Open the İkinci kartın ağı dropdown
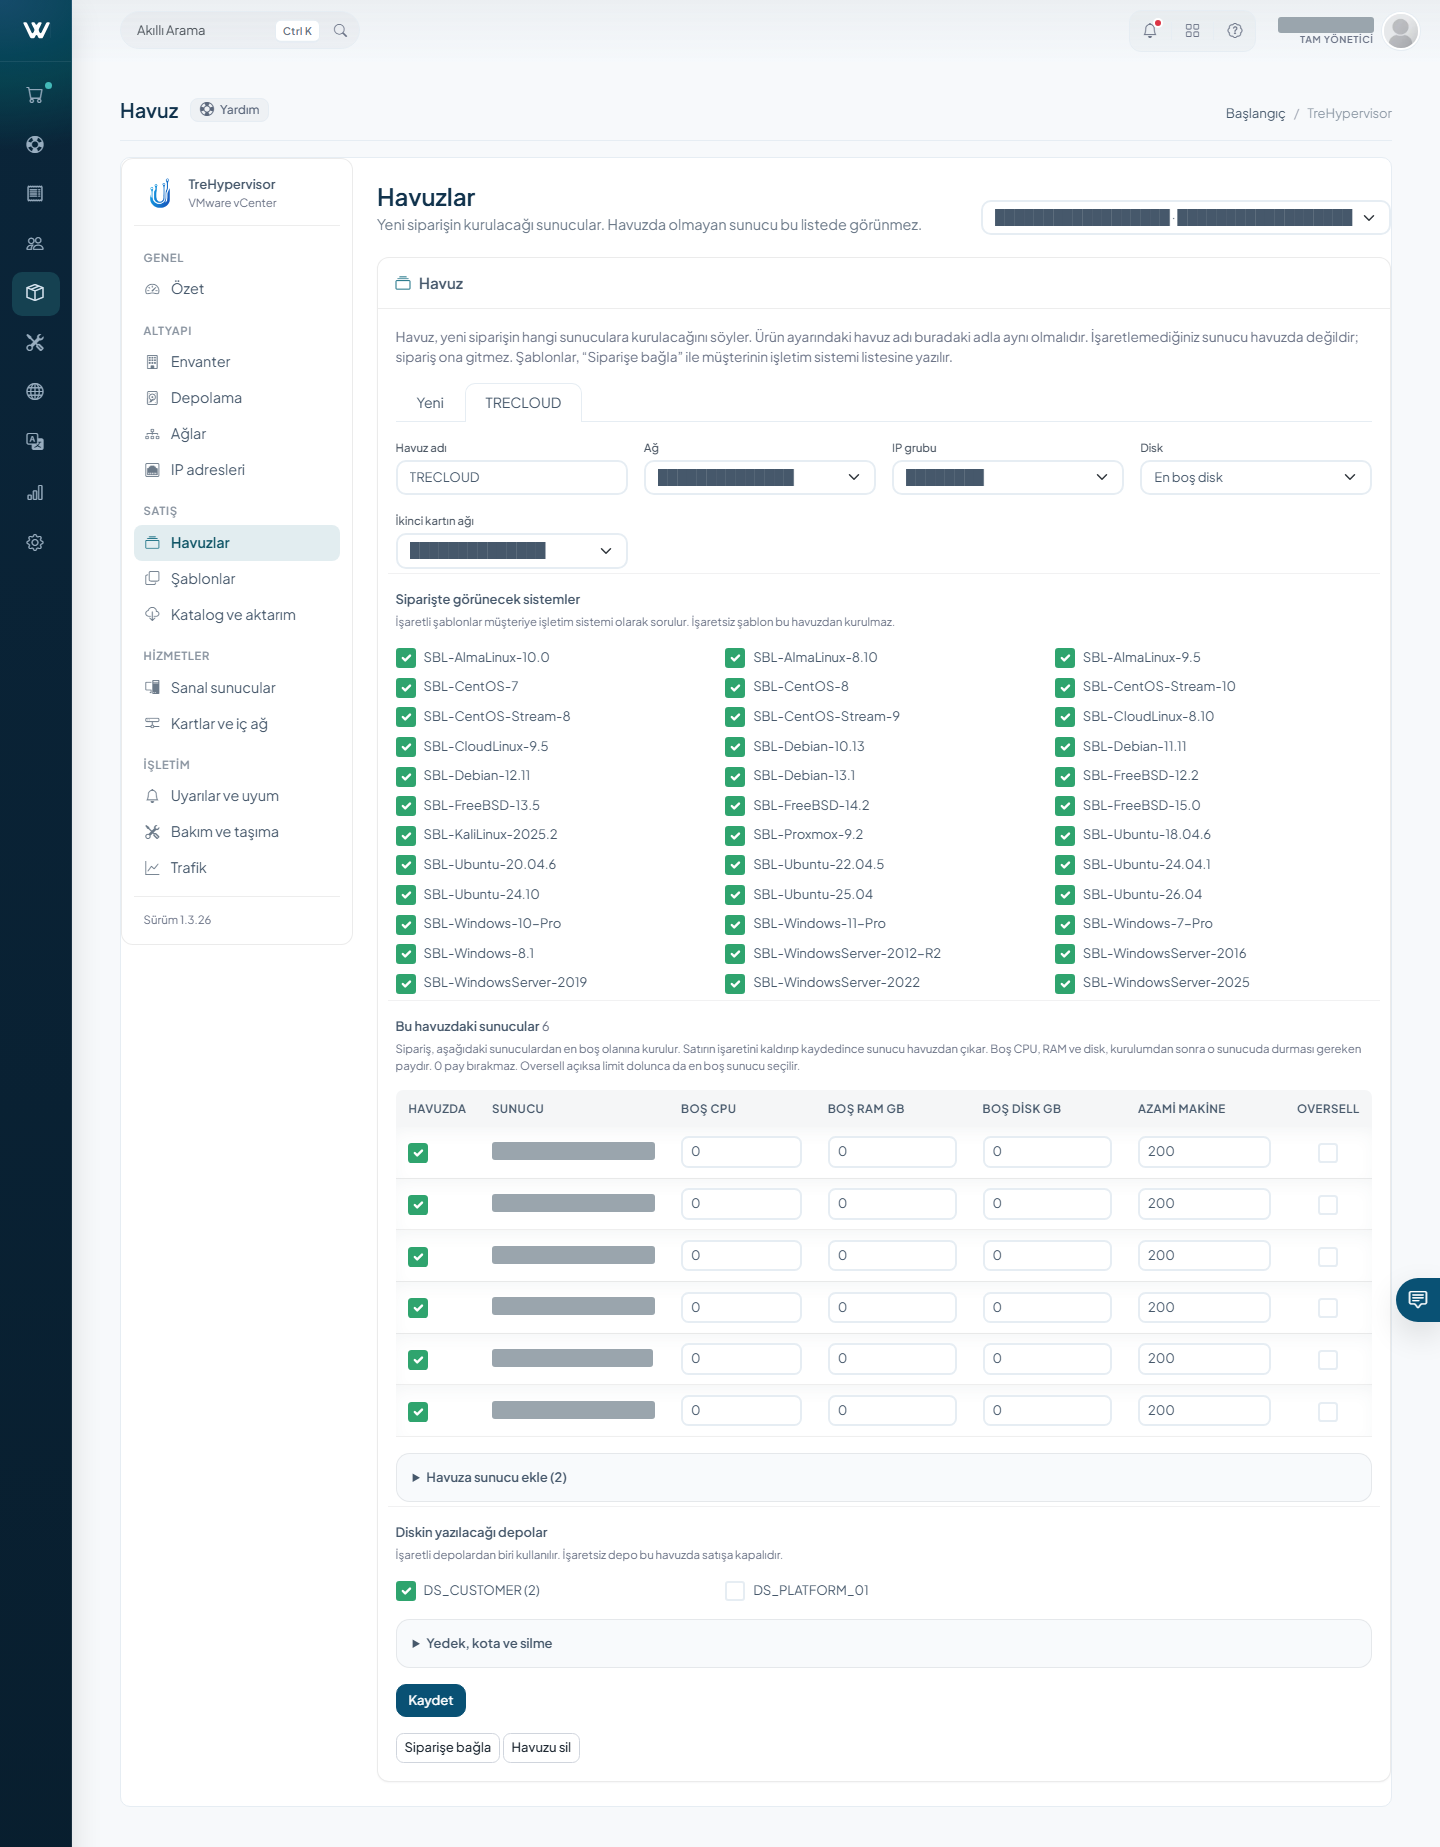 pos(512,551)
